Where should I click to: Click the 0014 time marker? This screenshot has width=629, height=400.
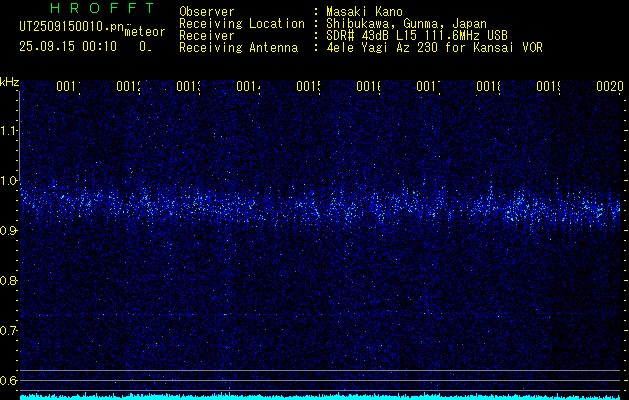[248, 86]
